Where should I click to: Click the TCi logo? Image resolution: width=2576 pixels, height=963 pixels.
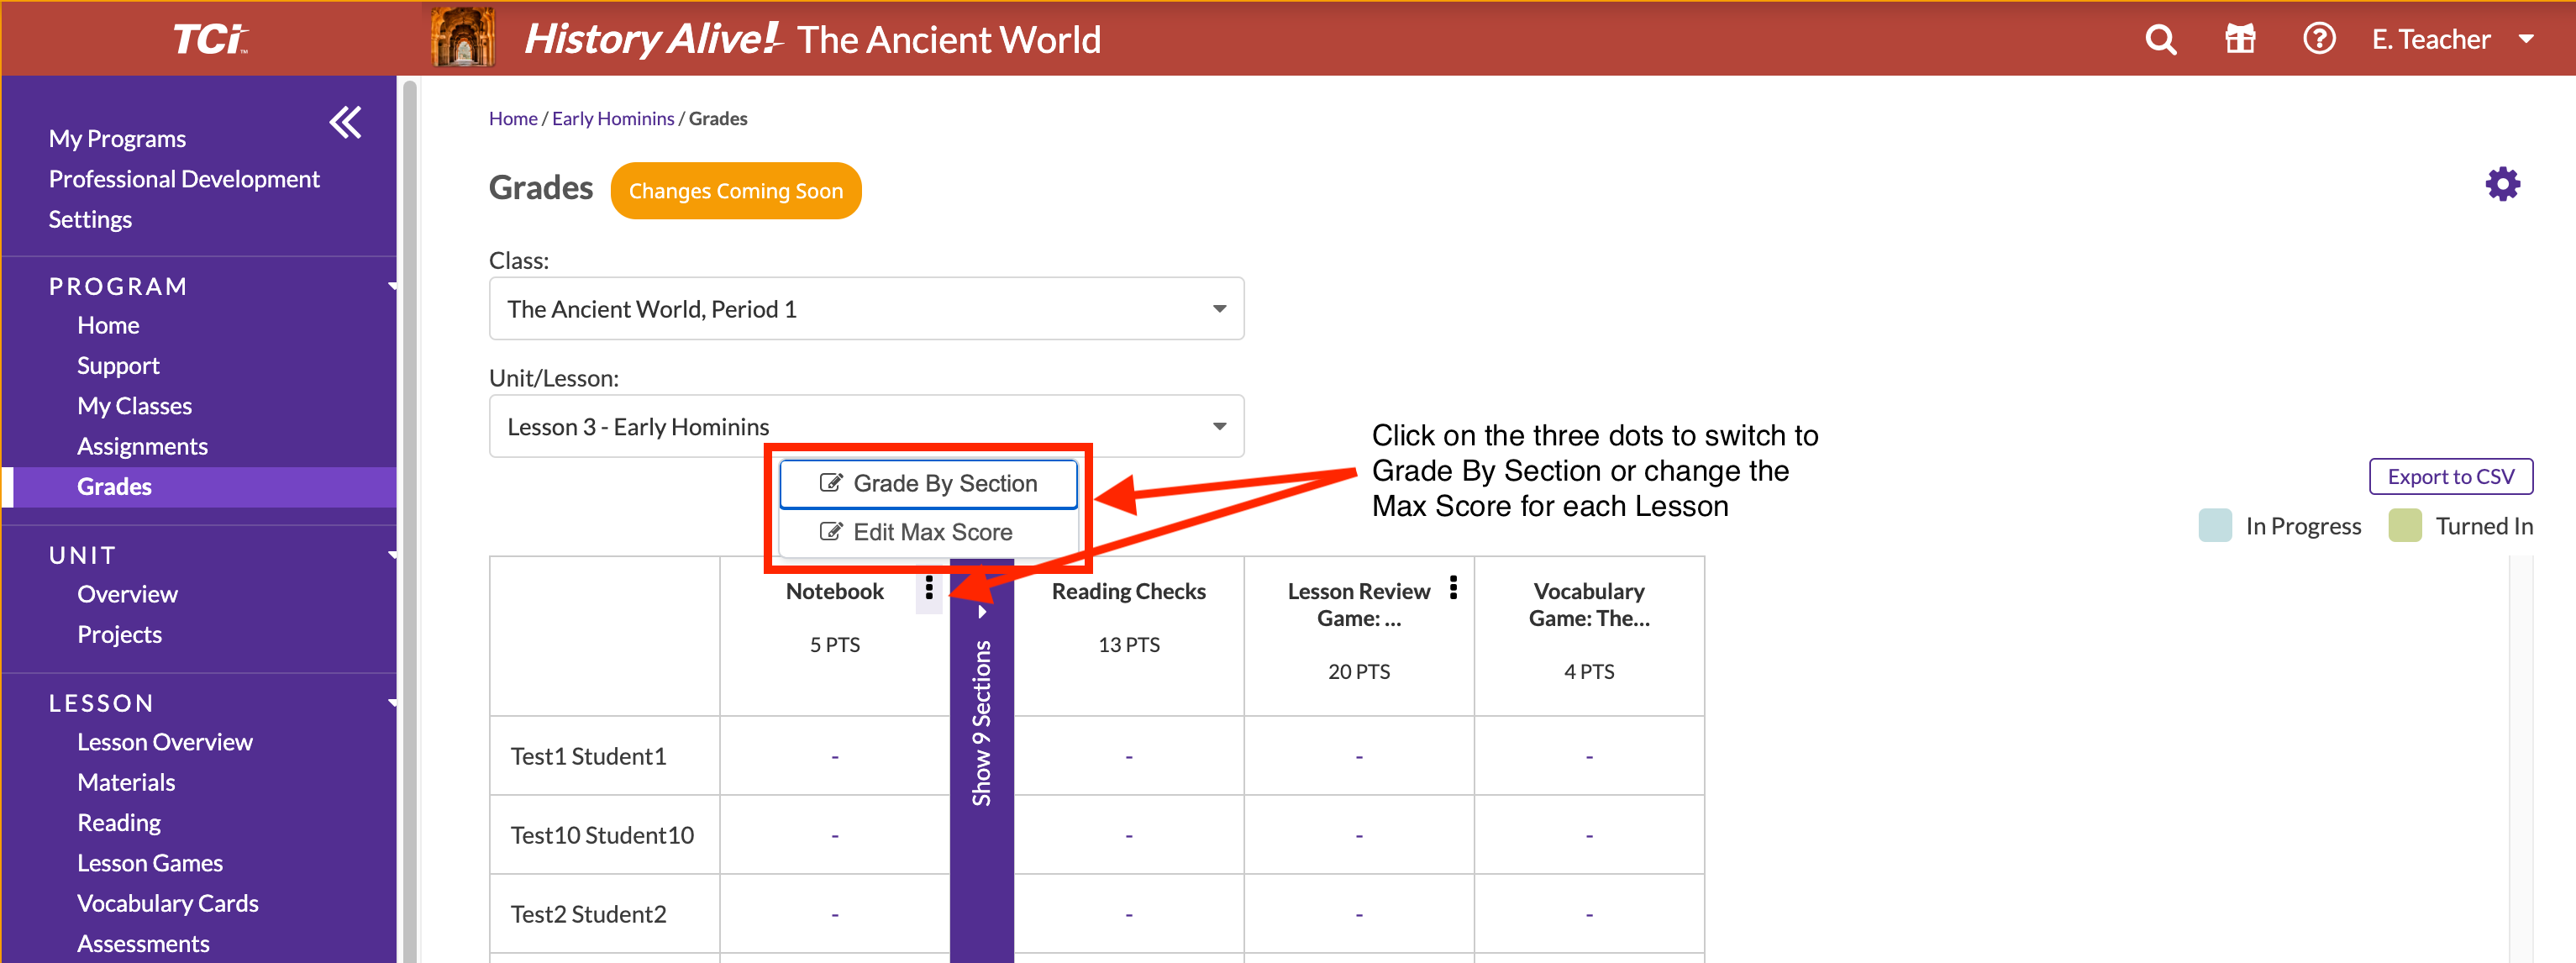click(209, 37)
